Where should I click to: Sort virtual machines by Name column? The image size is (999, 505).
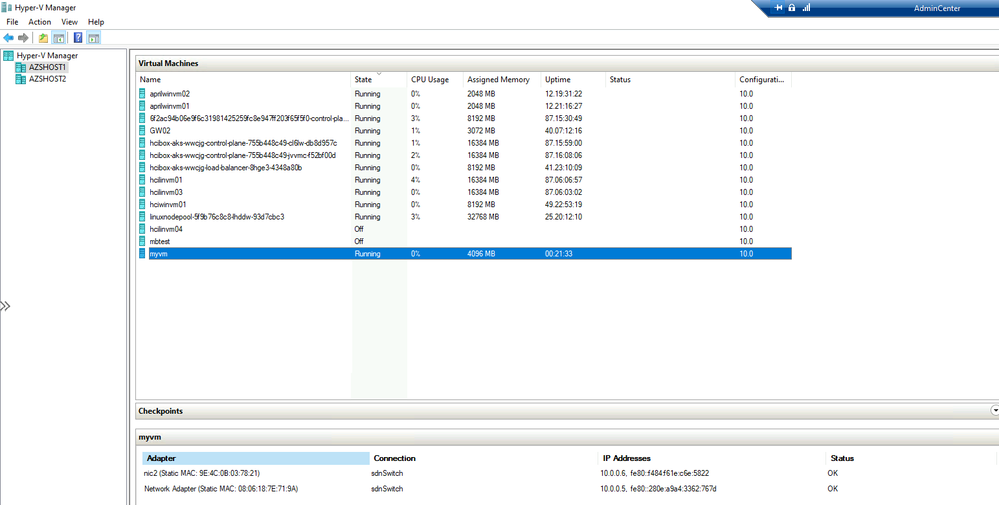point(244,80)
